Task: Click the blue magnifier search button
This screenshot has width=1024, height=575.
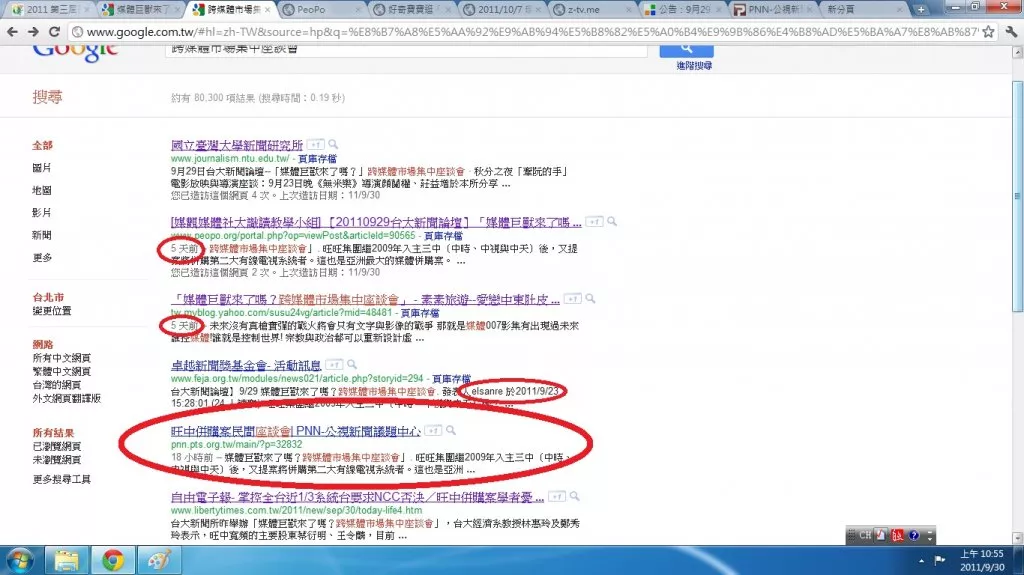Action: point(686,49)
